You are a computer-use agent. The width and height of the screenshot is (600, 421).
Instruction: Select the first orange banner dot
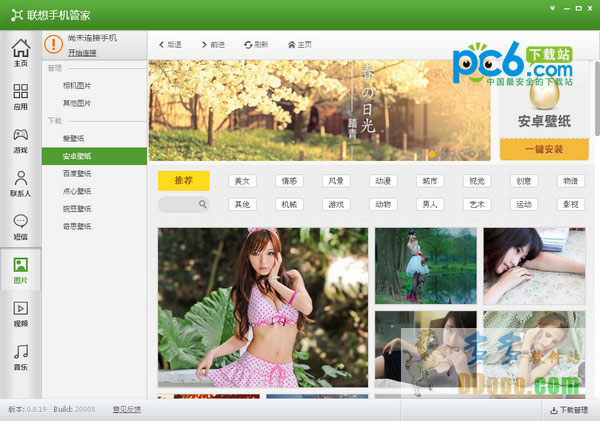(x=432, y=154)
